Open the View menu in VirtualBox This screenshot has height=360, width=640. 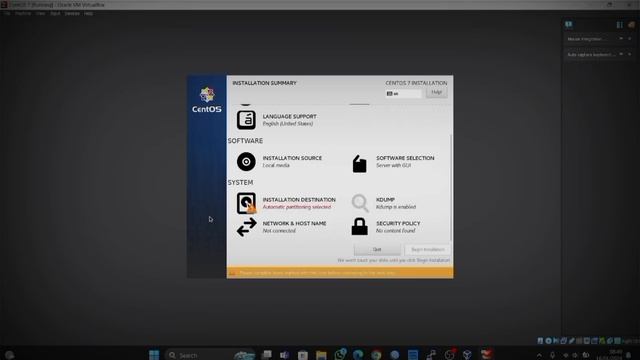(40, 13)
